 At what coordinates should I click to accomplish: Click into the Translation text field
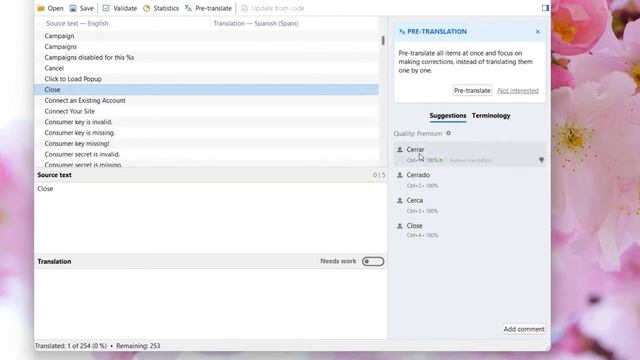(x=210, y=303)
